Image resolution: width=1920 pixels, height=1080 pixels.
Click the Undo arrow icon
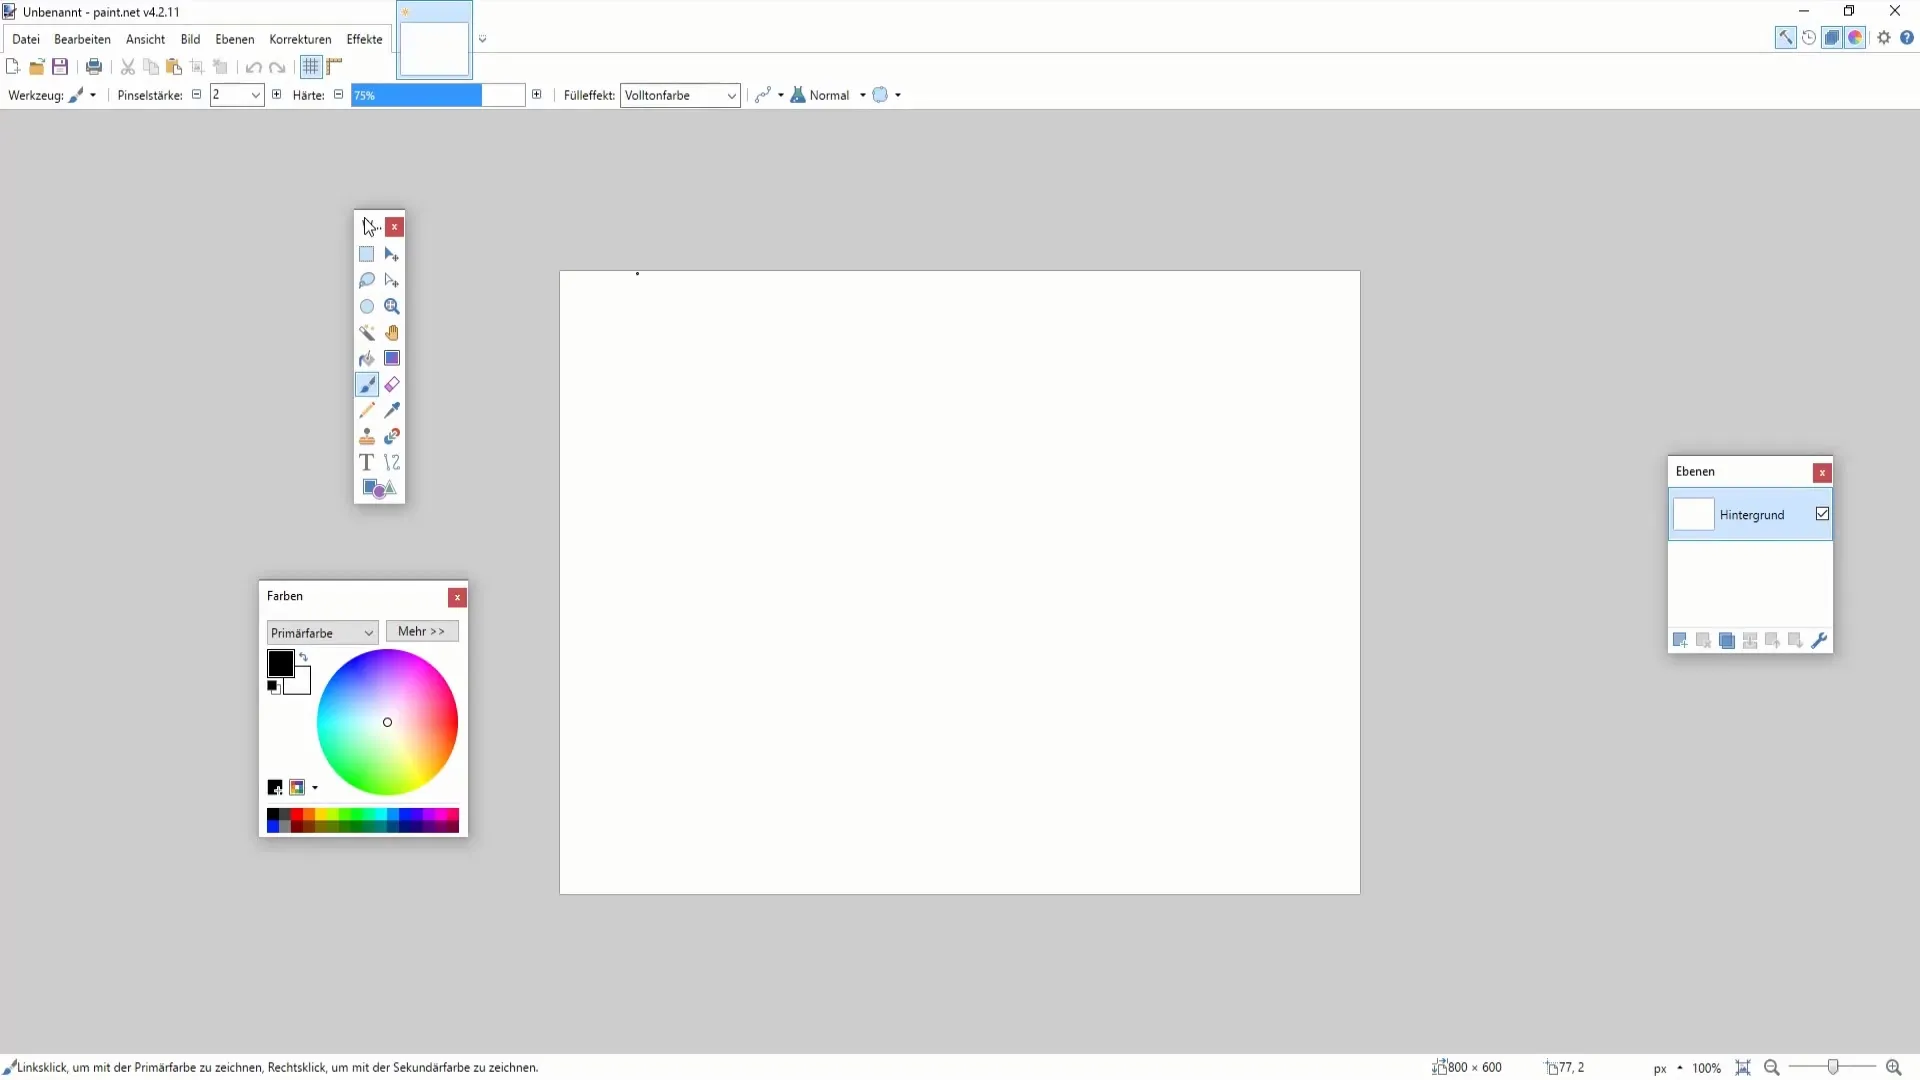point(254,67)
